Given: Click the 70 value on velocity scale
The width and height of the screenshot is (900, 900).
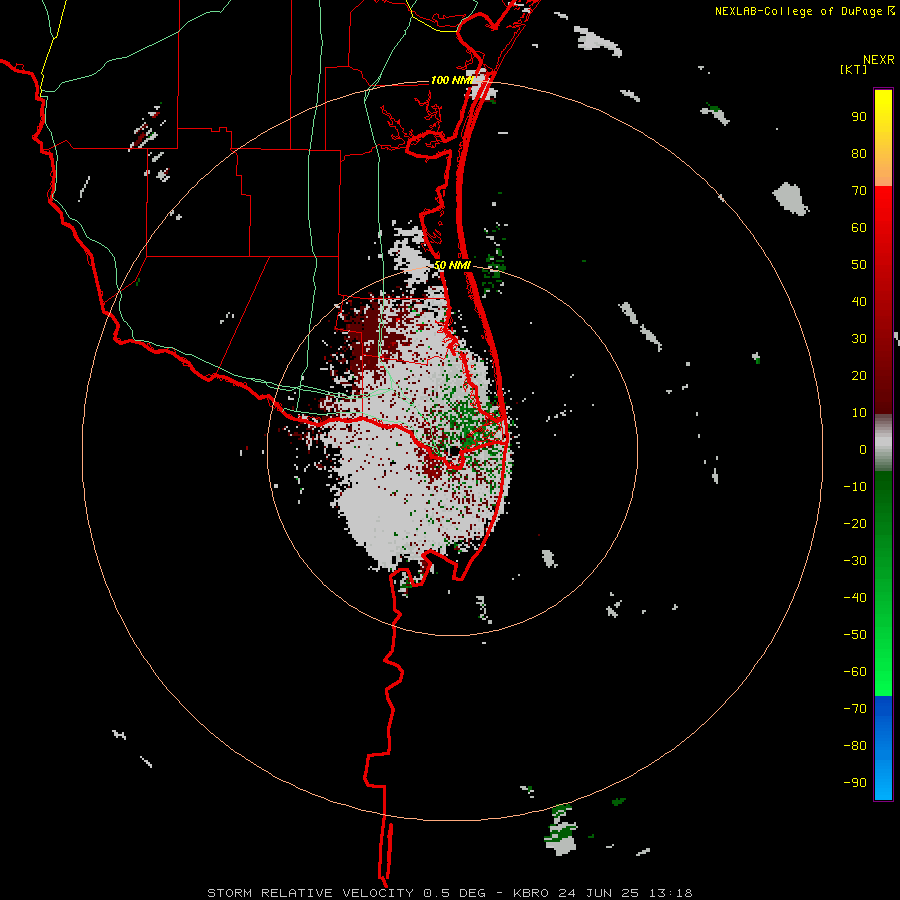Looking at the screenshot, I should [859, 191].
